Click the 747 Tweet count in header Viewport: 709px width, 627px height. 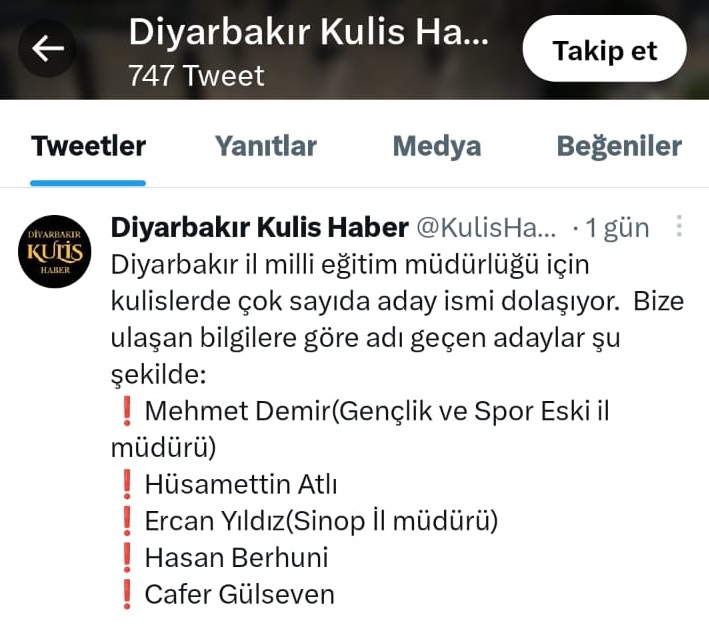[x=196, y=75]
